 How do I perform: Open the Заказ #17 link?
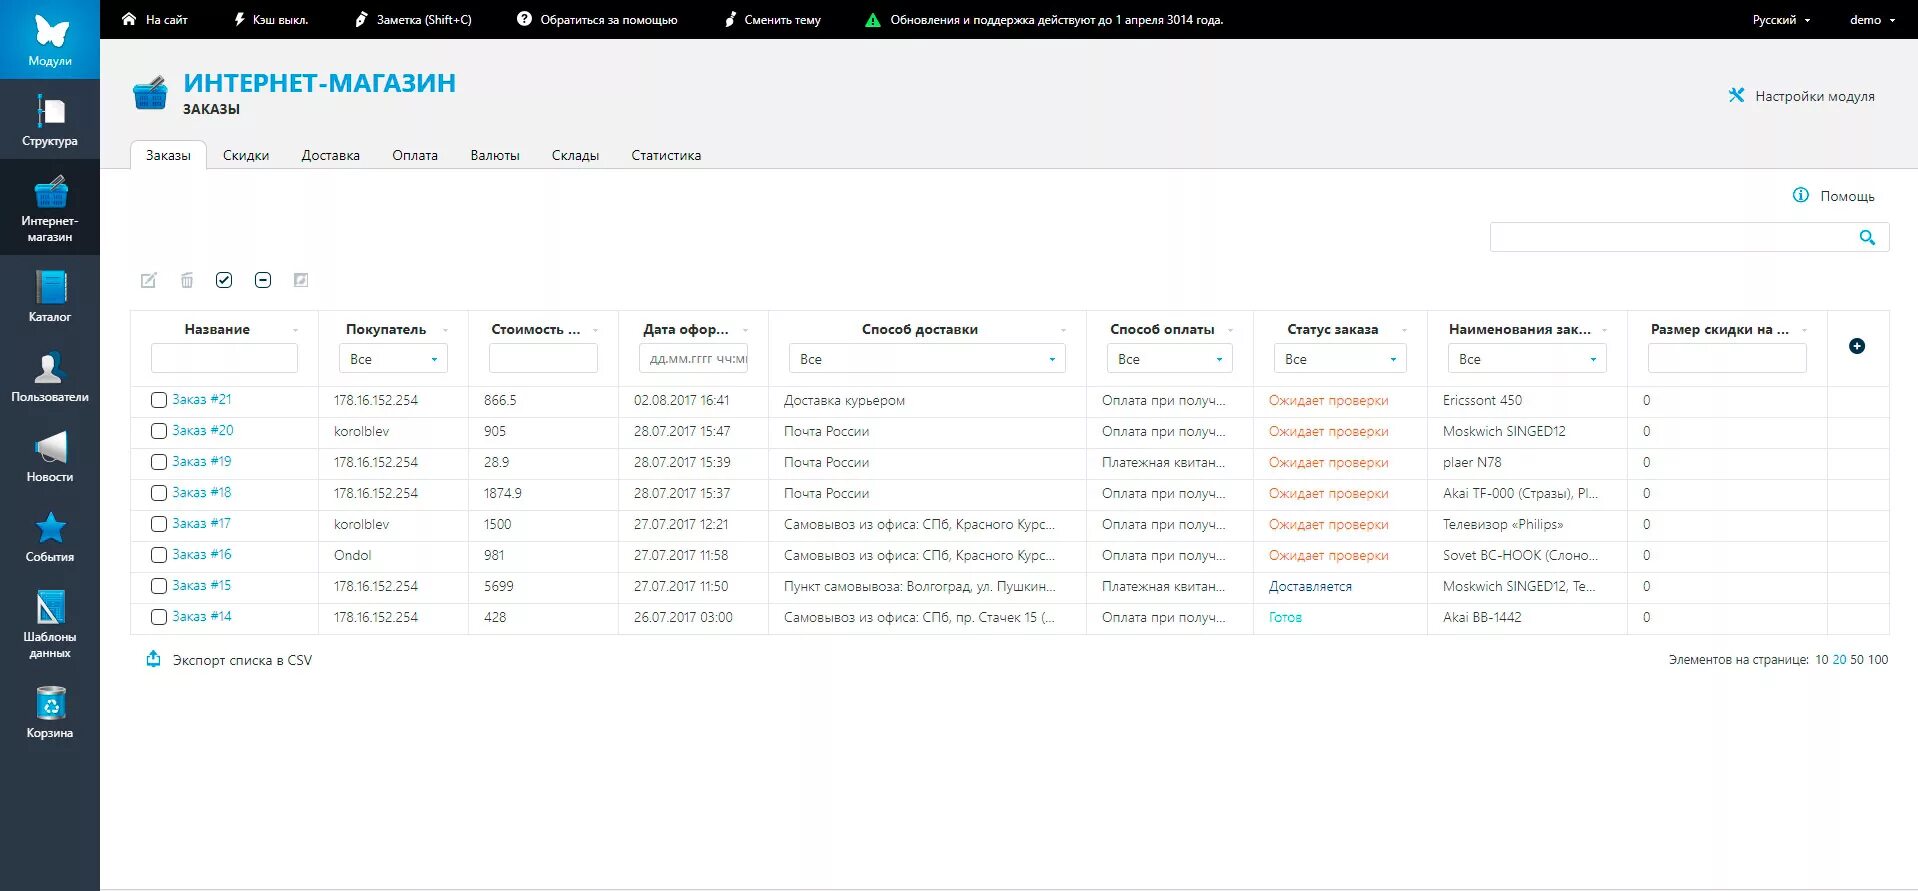click(x=201, y=523)
